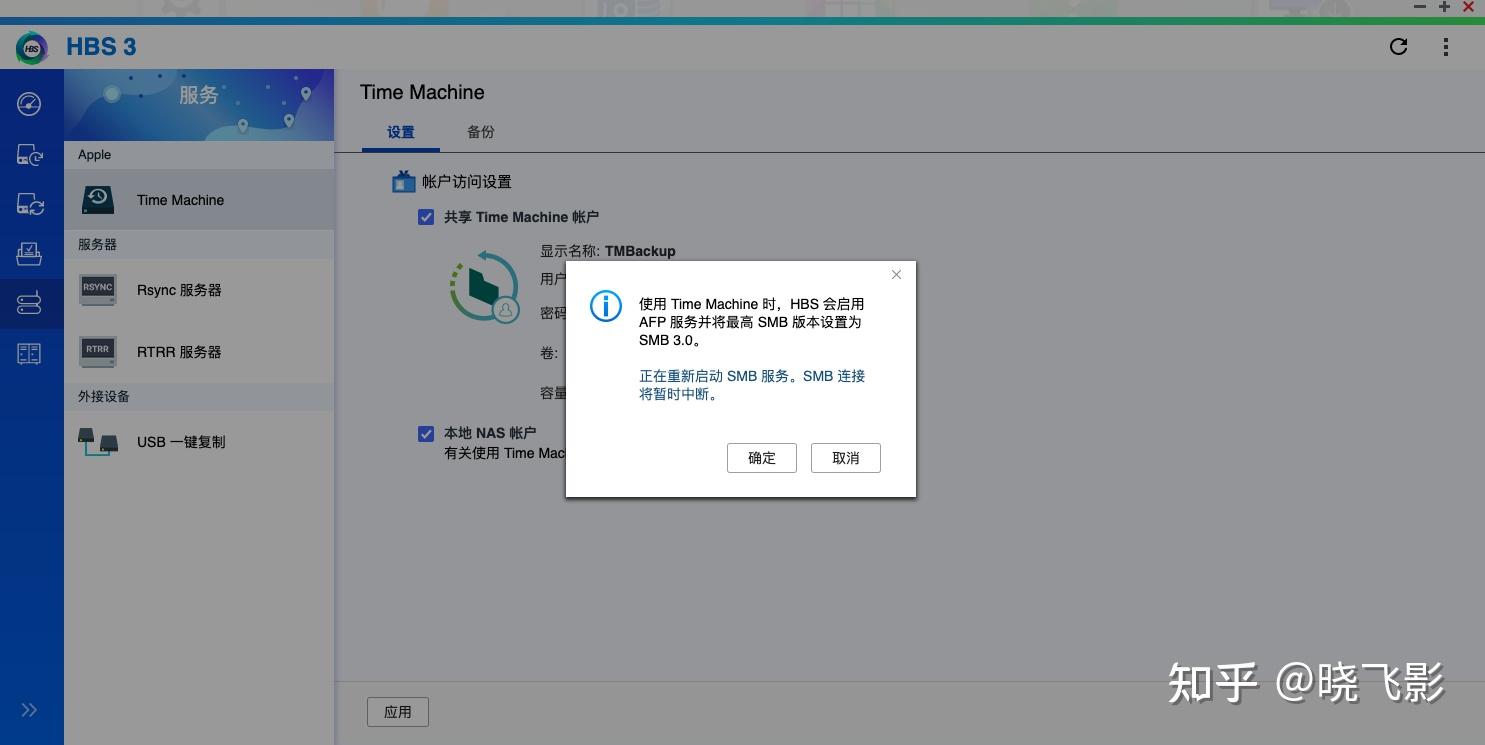
Task: Click the Time Machine account graphic
Action: 485,286
